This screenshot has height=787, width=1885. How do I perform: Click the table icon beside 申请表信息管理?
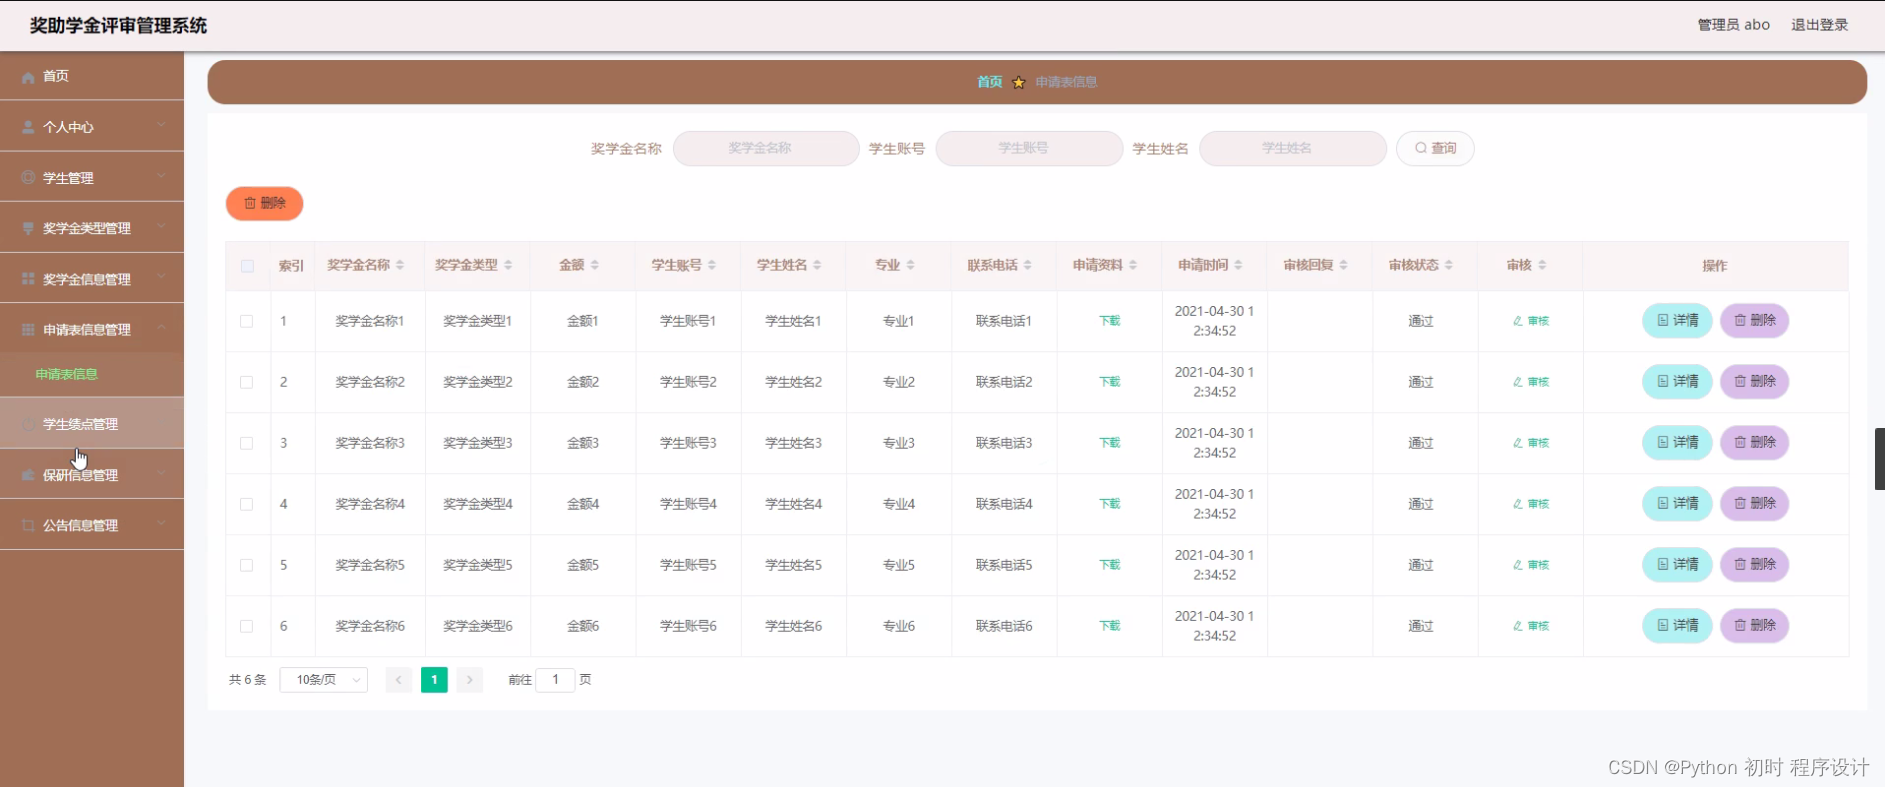point(28,330)
